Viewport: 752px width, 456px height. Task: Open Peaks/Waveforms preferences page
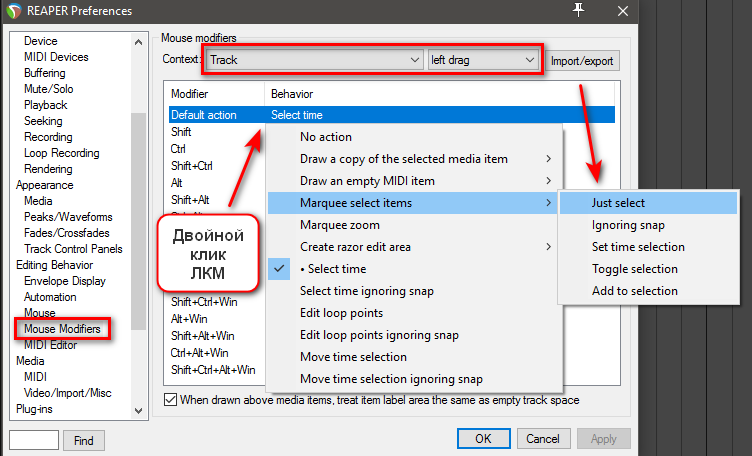[68, 217]
